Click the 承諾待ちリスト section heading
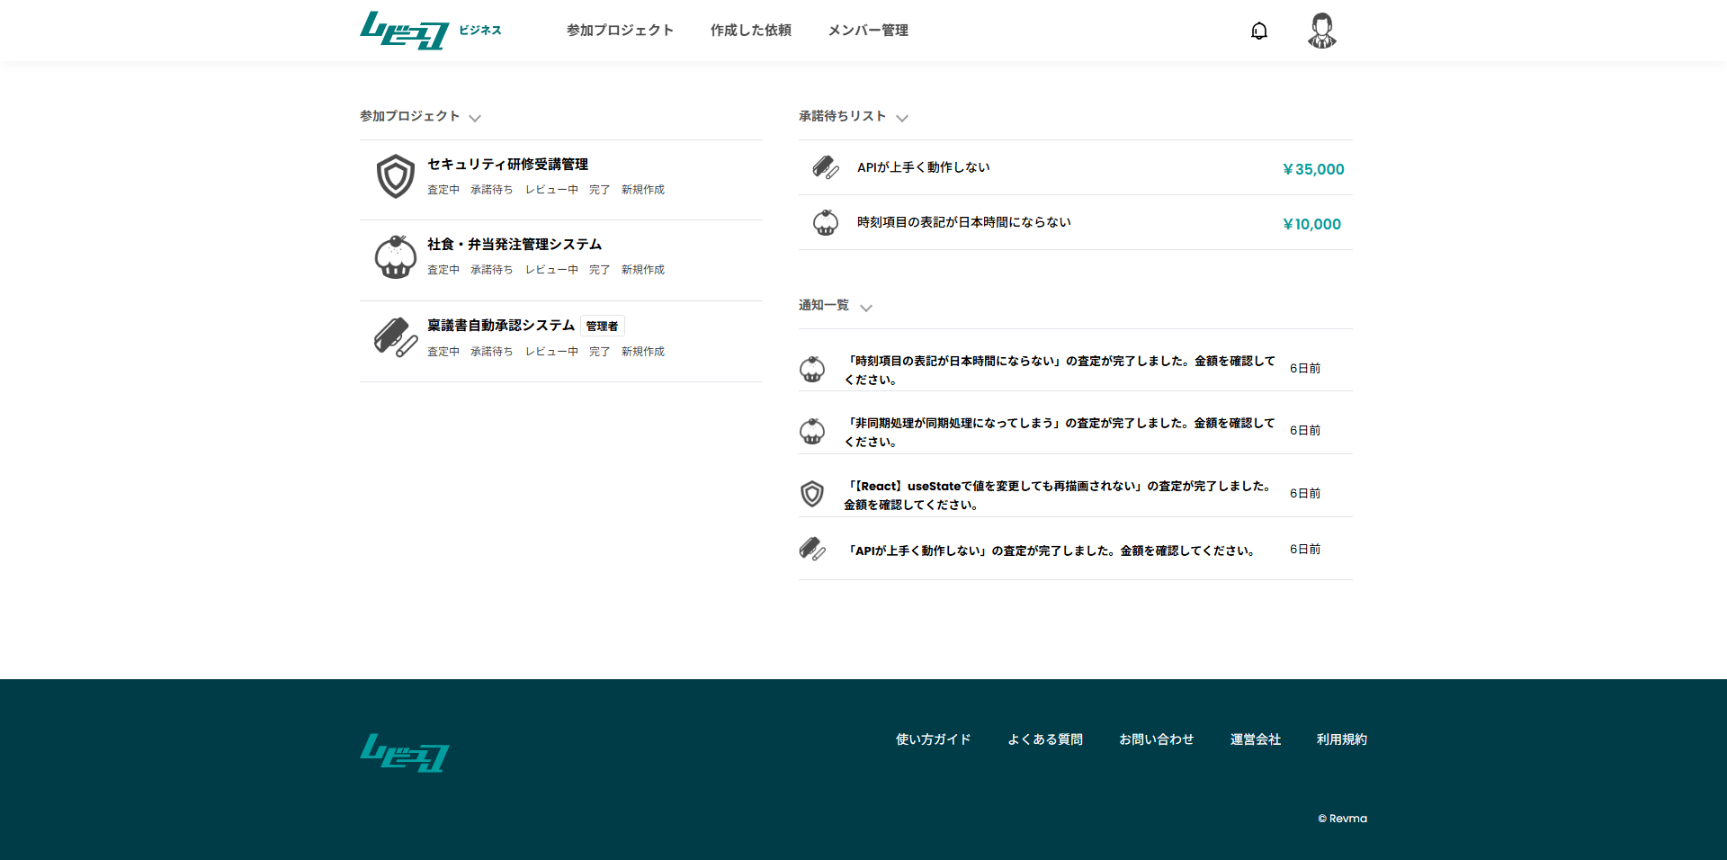Image resolution: width=1727 pixels, height=860 pixels. (842, 116)
